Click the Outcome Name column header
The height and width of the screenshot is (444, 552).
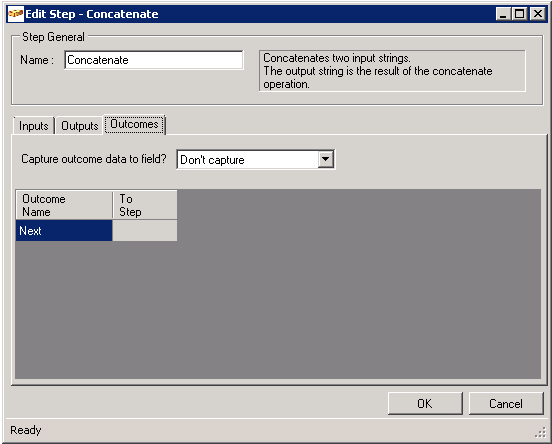click(64, 205)
